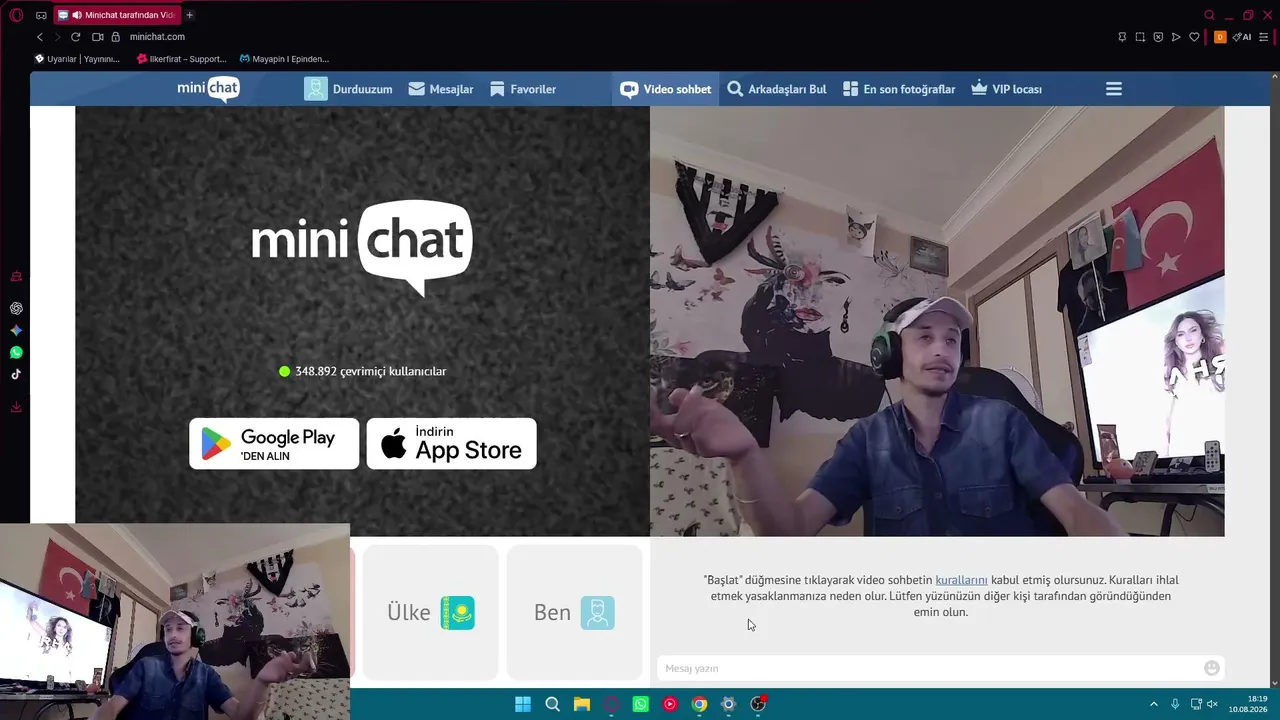Open a new browser tab
The image size is (1280, 720).
coord(189,15)
